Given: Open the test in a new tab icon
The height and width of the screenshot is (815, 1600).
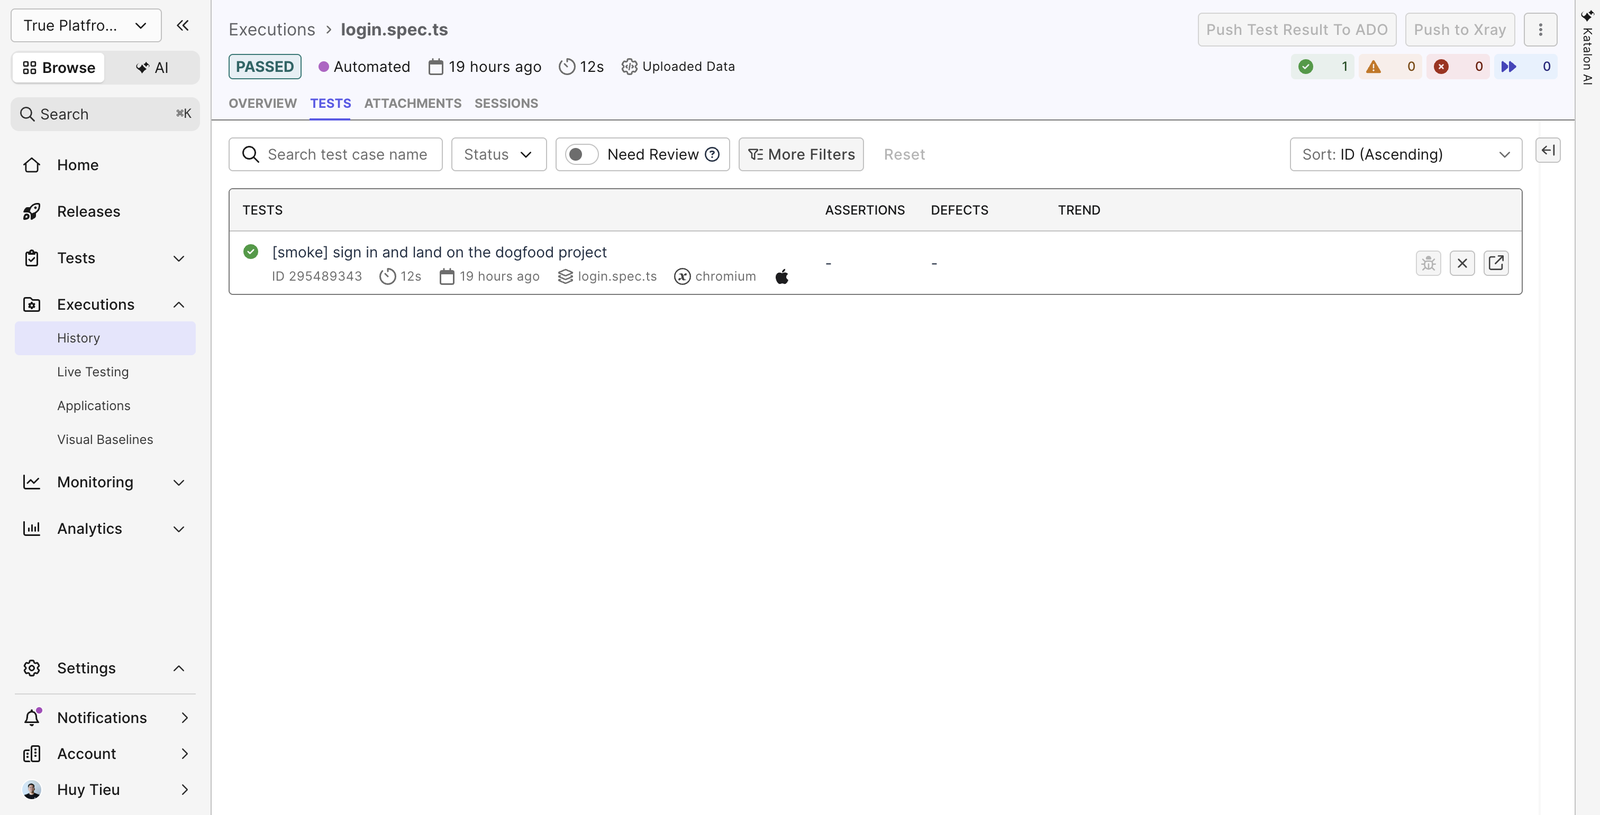Looking at the screenshot, I should pos(1496,263).
